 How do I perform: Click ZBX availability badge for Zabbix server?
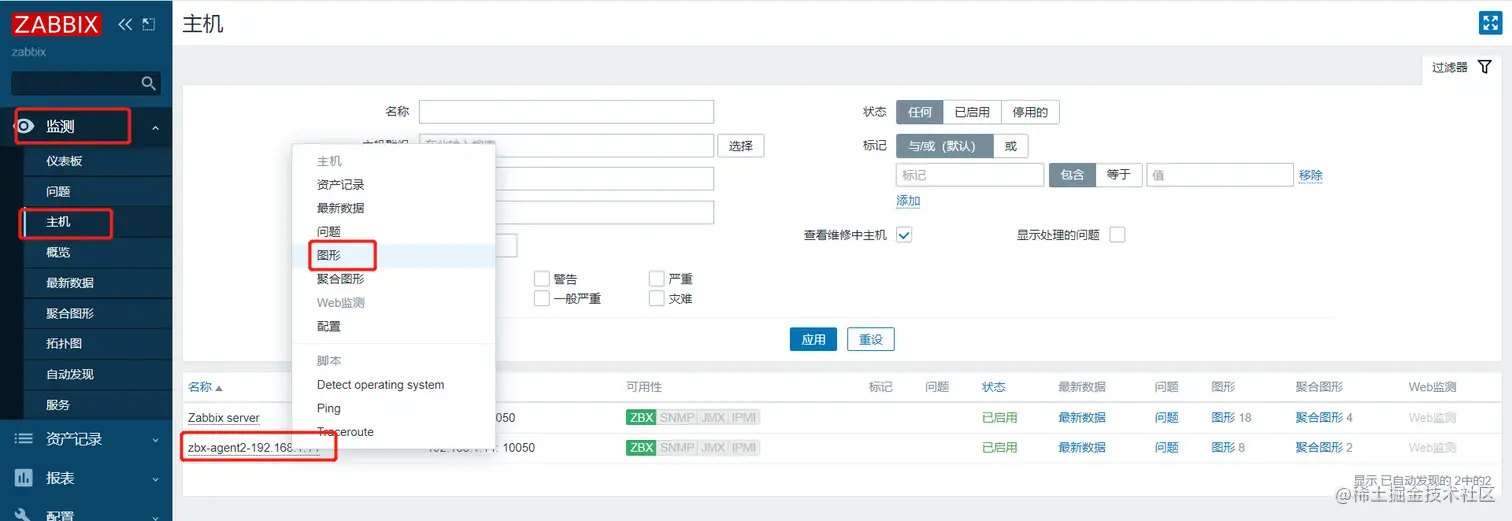point(641,417)
